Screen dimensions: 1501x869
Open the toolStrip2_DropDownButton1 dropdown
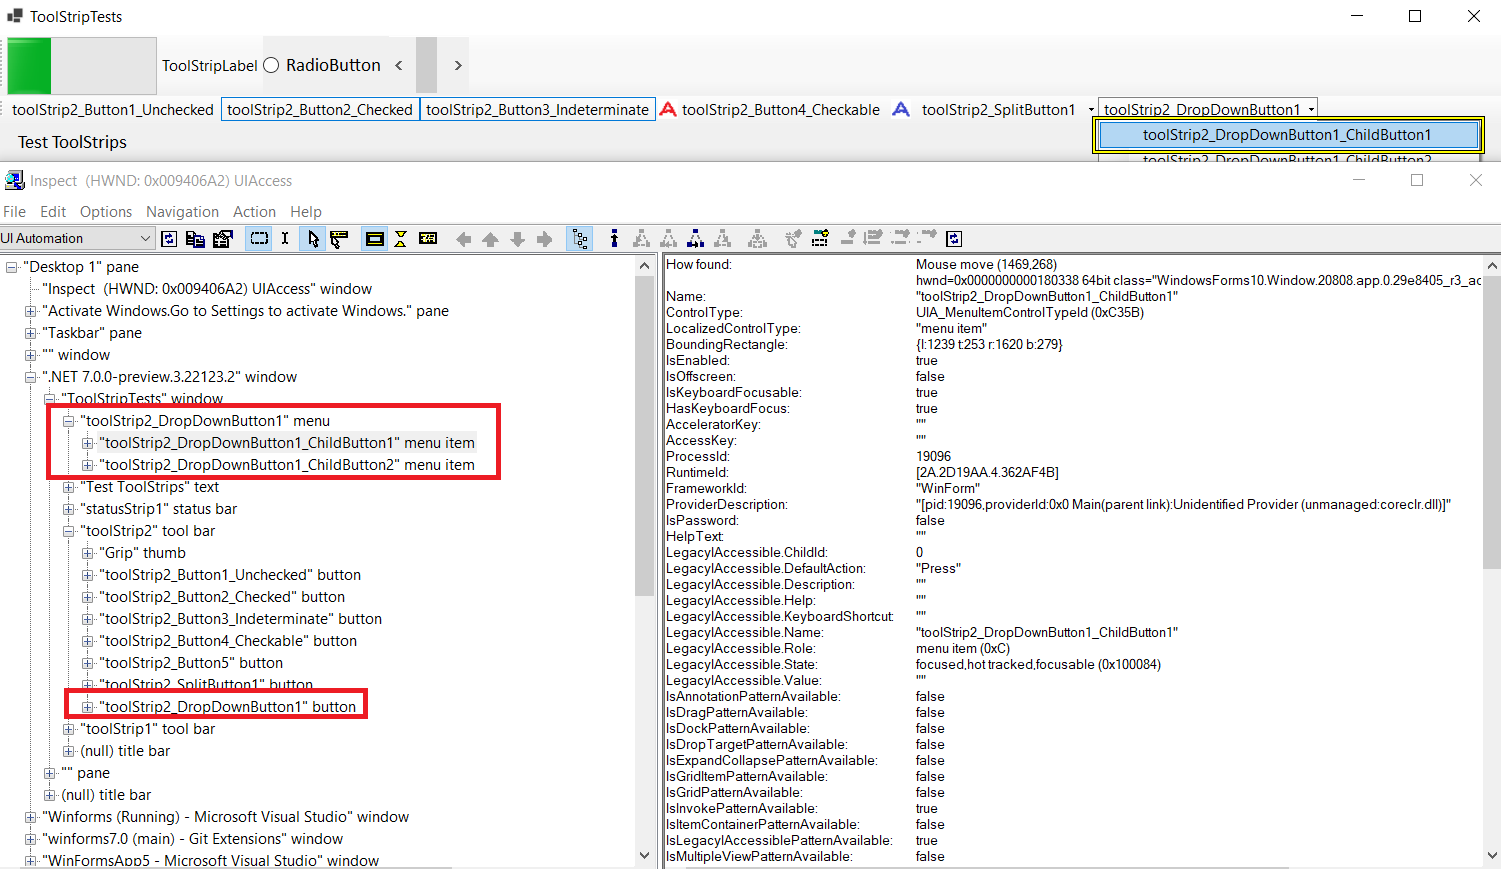1311,109
